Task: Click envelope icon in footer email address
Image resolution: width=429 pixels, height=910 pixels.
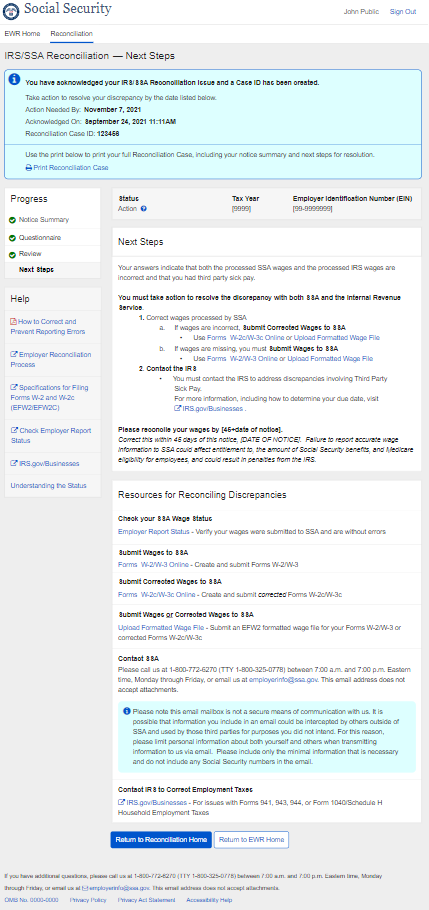Action: [84, 888]
